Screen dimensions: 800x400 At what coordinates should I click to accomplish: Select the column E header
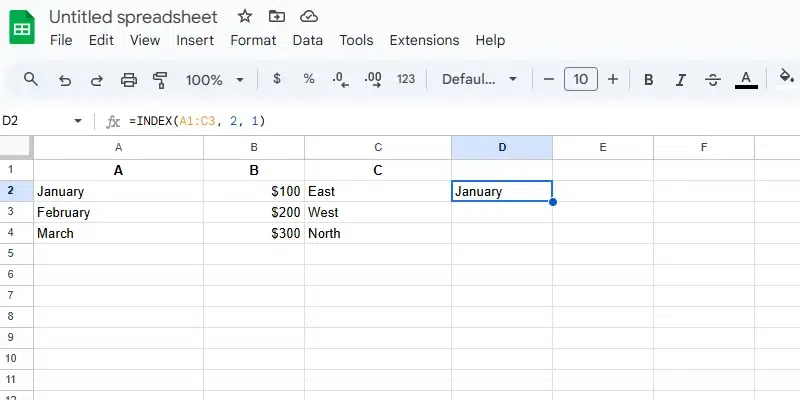[603, 147]
